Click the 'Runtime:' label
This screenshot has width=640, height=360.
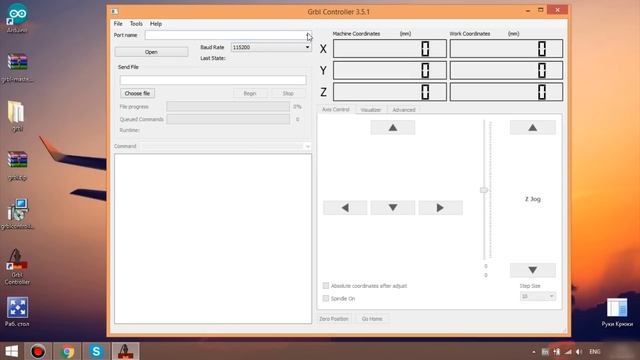pyautogui.click(x=129, y=130)
